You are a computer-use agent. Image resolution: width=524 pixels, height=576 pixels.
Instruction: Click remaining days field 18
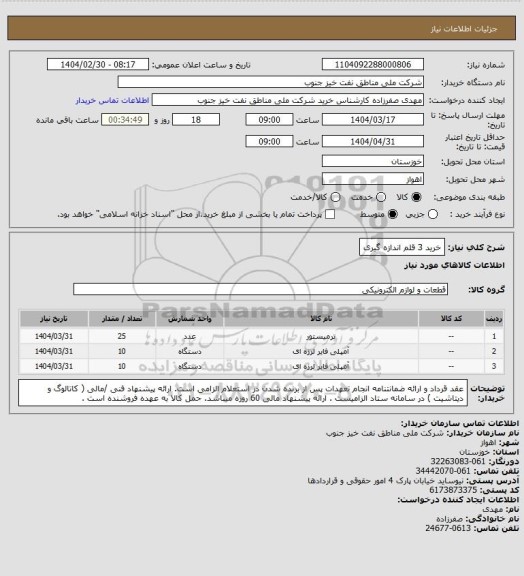196,120
